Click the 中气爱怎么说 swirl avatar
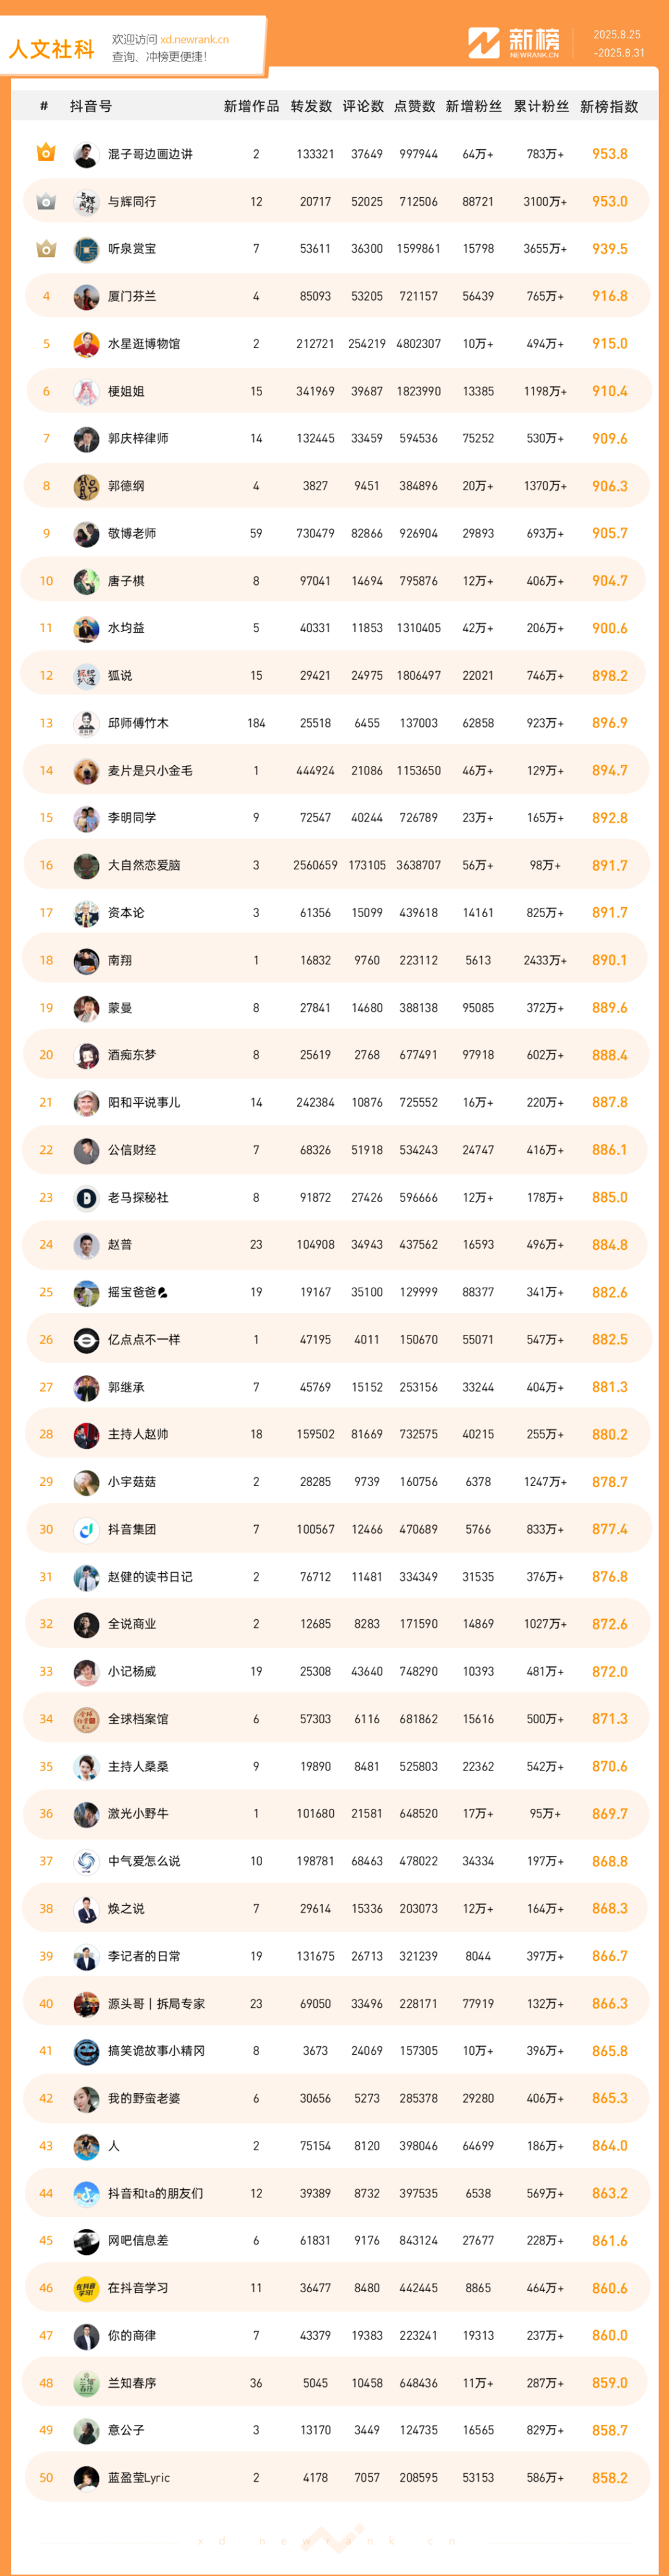The width and height of the screenshot is (669, 2576). 86,1862
